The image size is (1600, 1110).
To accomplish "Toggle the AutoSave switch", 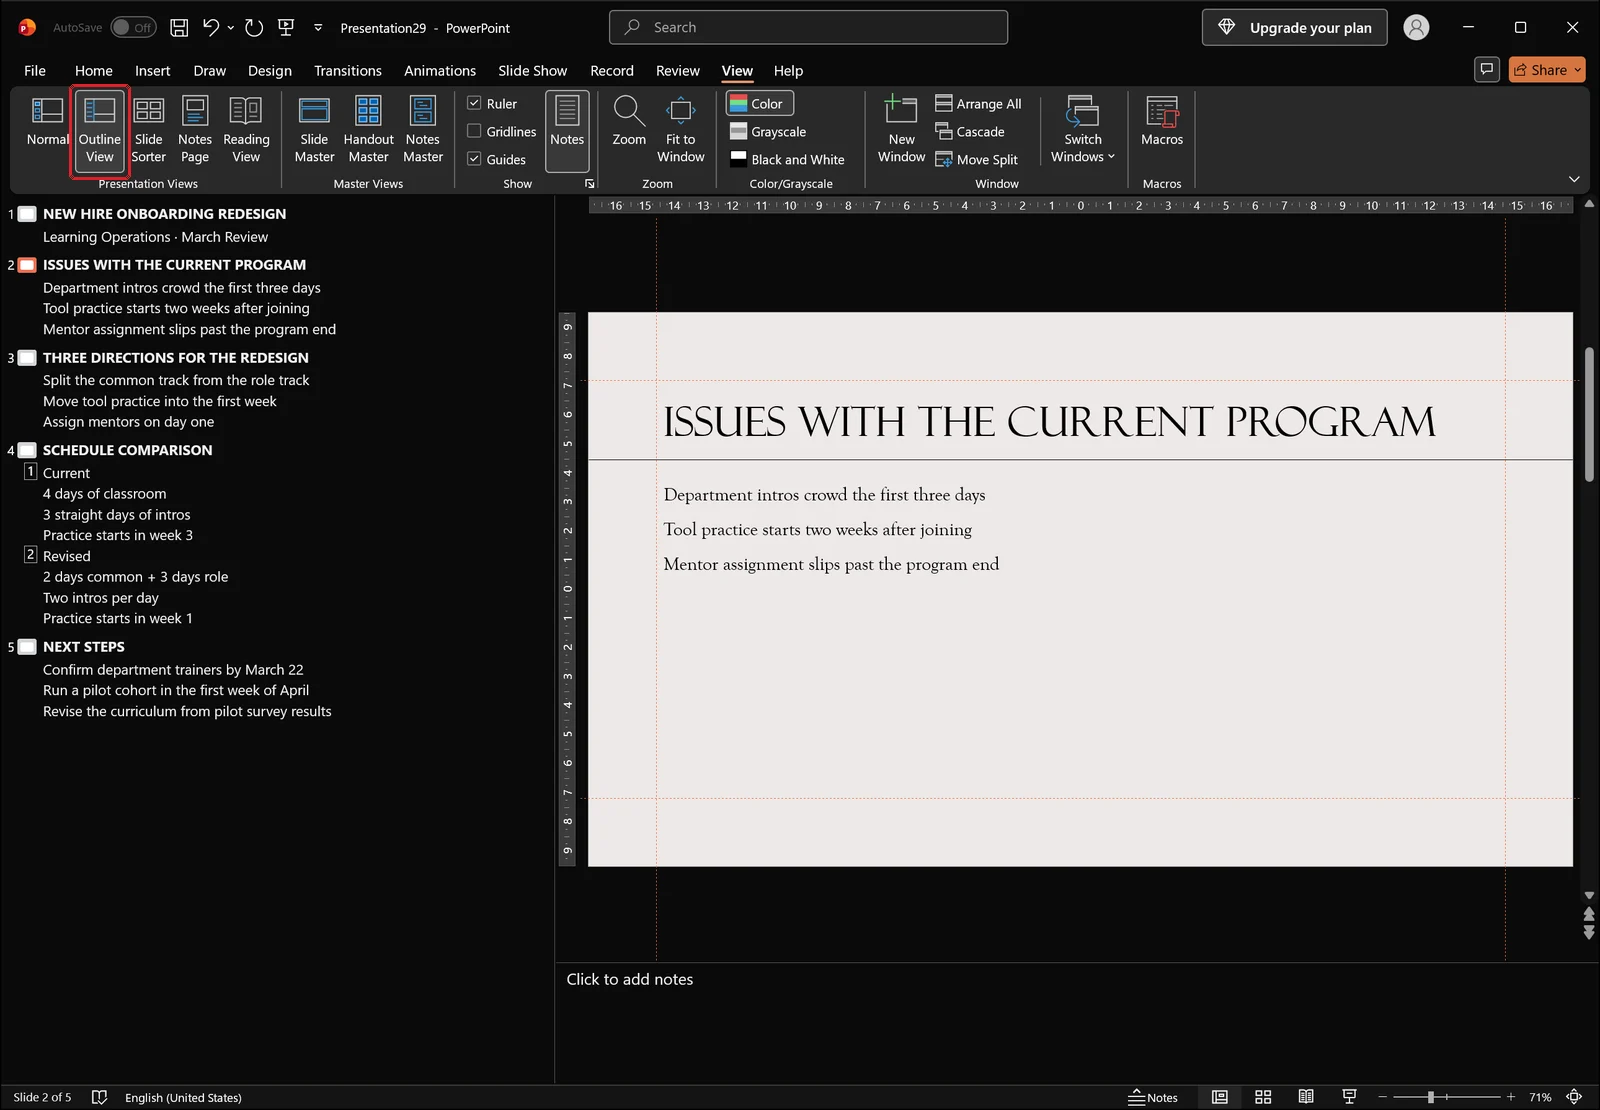I will [x=133, y=28].
